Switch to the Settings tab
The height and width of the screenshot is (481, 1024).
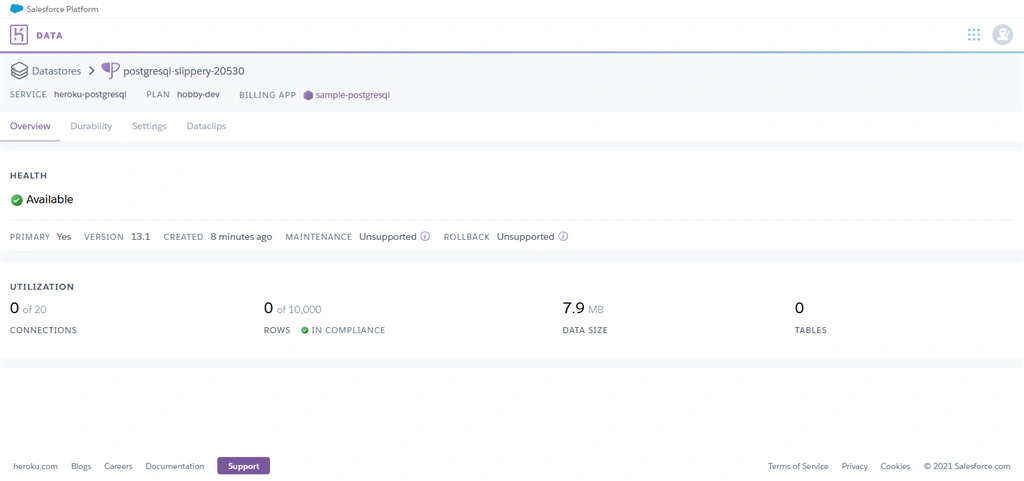(149, 126)
